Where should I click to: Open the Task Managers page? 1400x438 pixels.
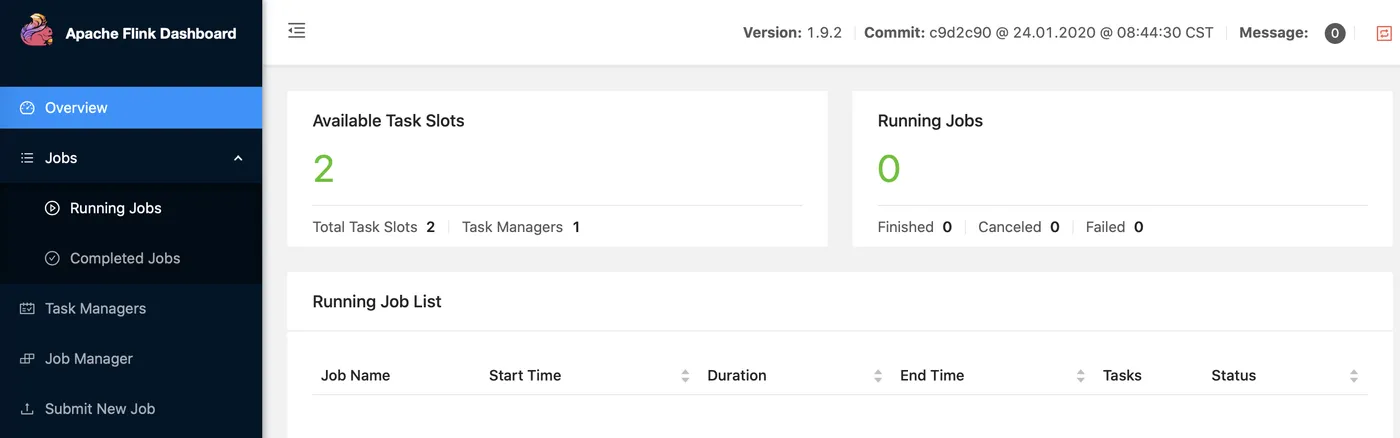tap(95, 308)
